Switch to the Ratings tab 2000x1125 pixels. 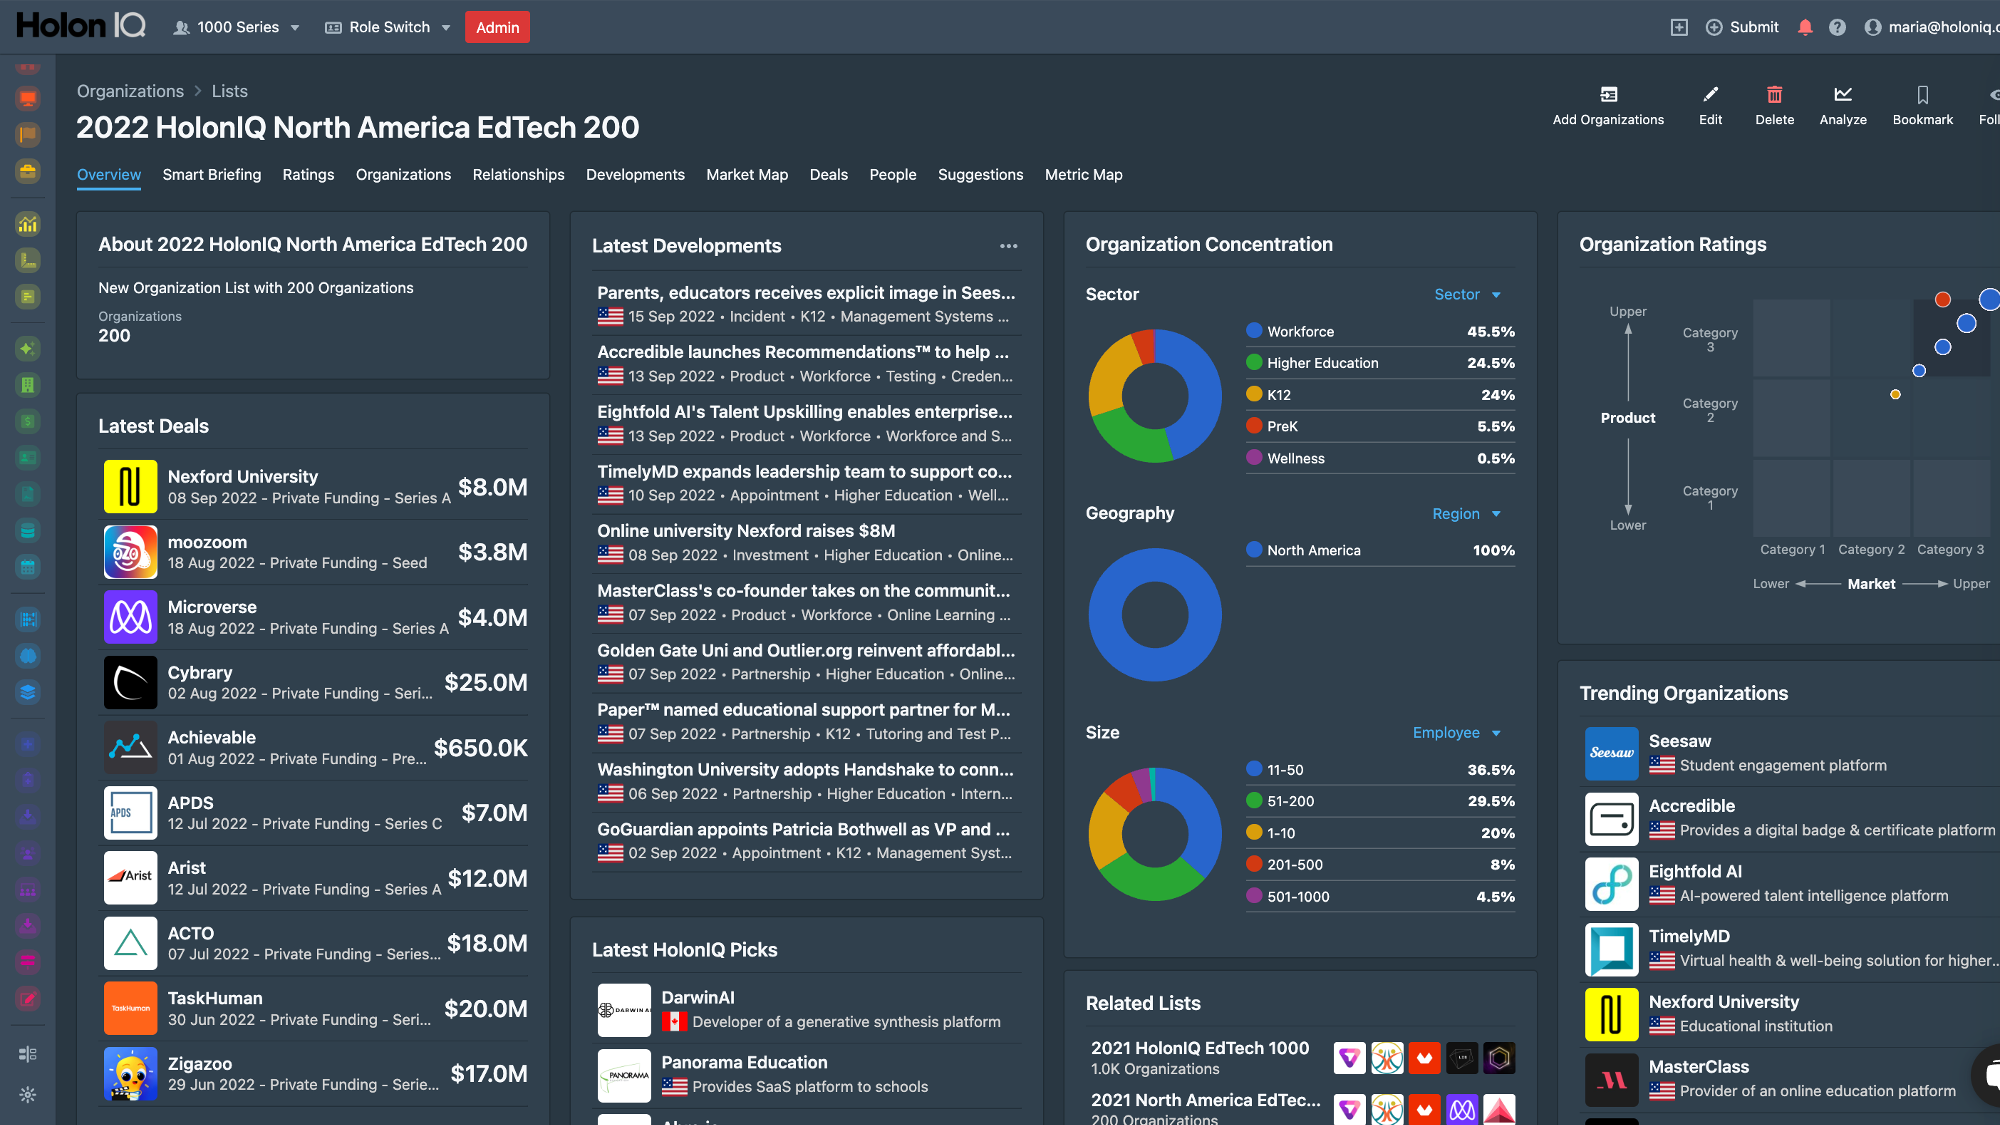point(308,174)
